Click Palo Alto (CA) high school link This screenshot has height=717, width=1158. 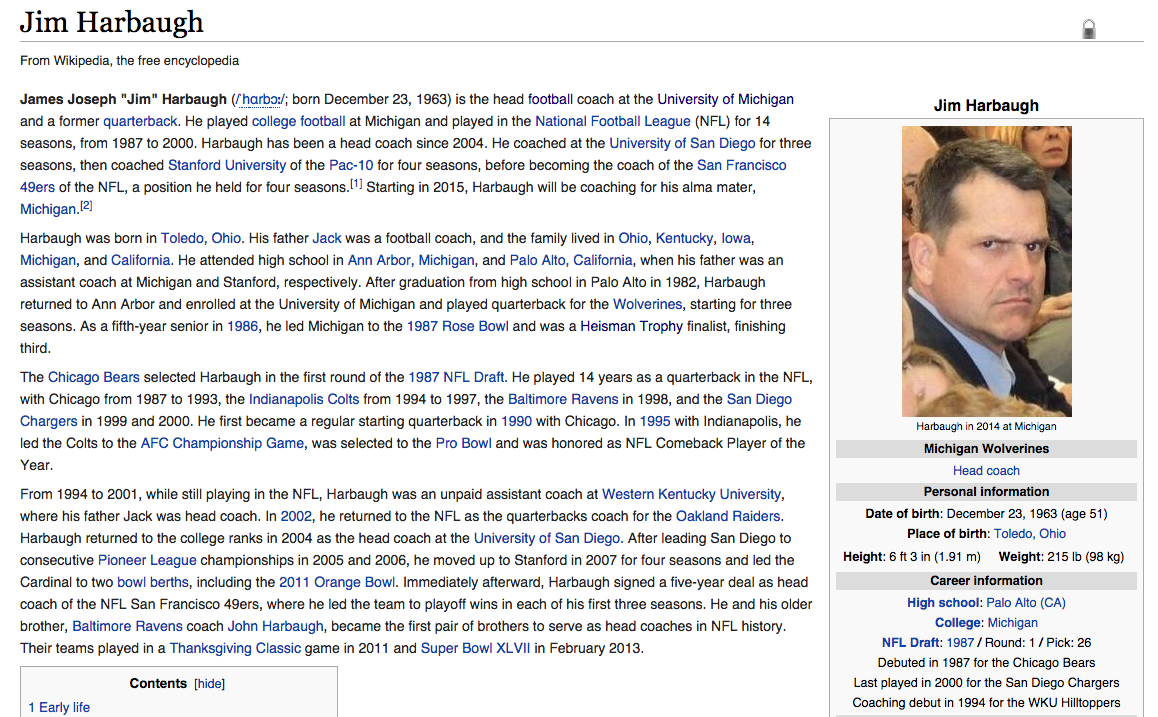1025,603
